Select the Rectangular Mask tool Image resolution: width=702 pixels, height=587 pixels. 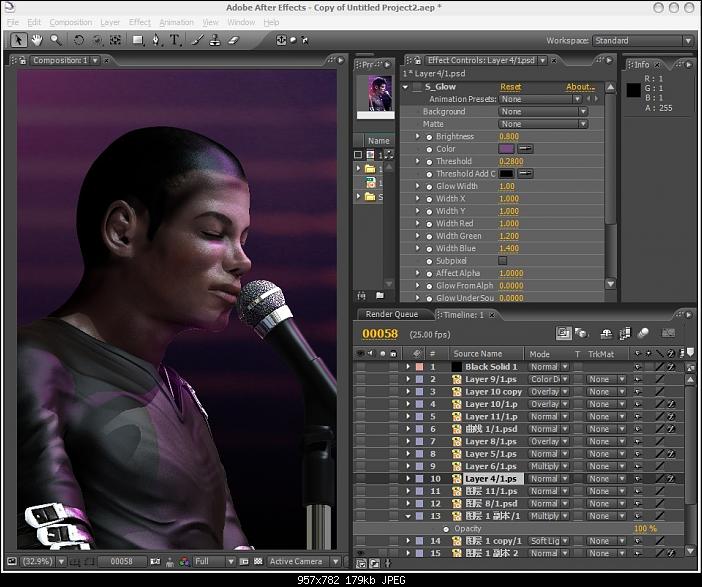138,40
